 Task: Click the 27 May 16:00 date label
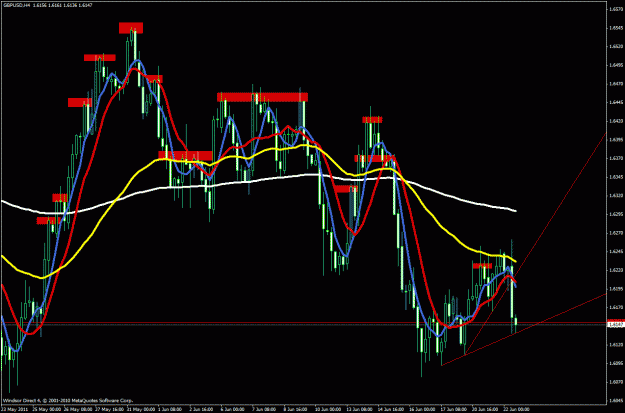click(108, 409)
